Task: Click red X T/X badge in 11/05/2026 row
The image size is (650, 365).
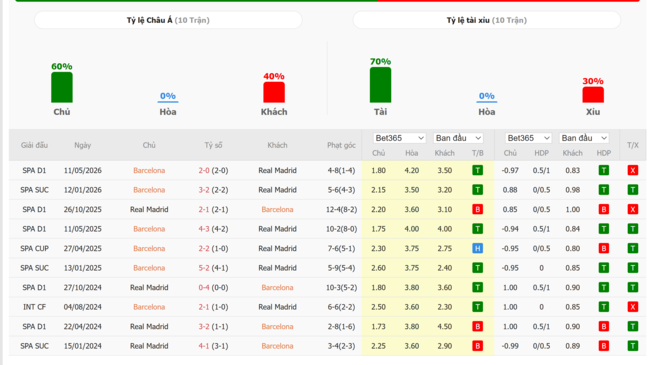Action: click(x=633, y=170)
